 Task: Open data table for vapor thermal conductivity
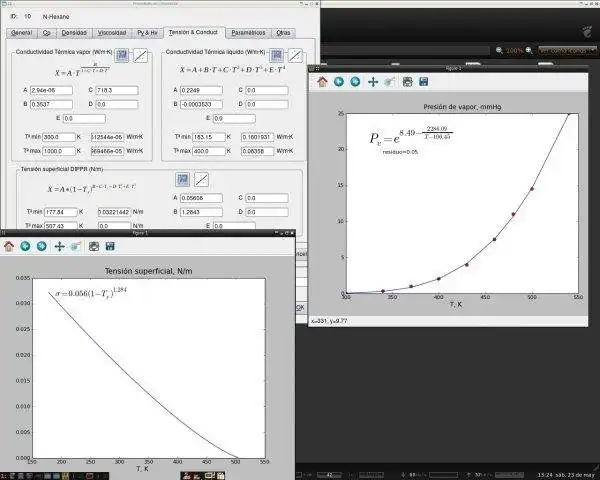122,56
